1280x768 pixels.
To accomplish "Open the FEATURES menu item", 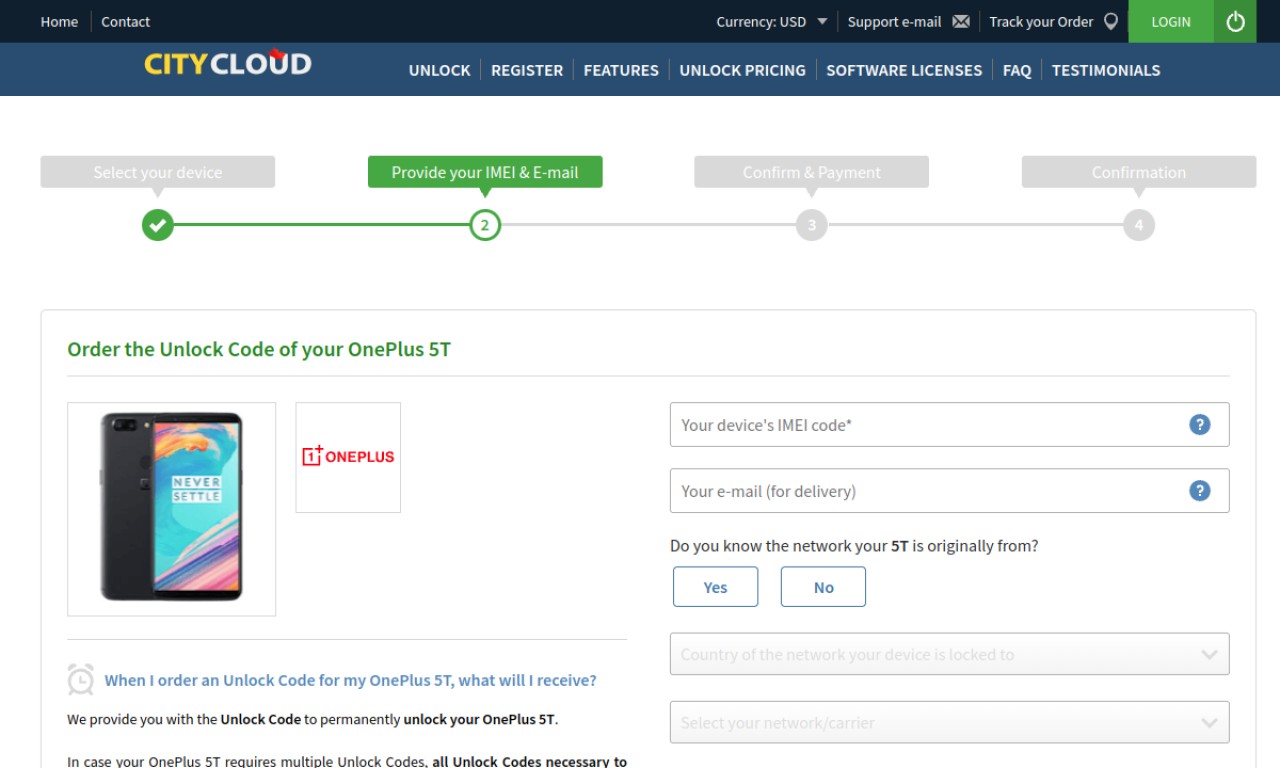I will (x=621, y=70).
